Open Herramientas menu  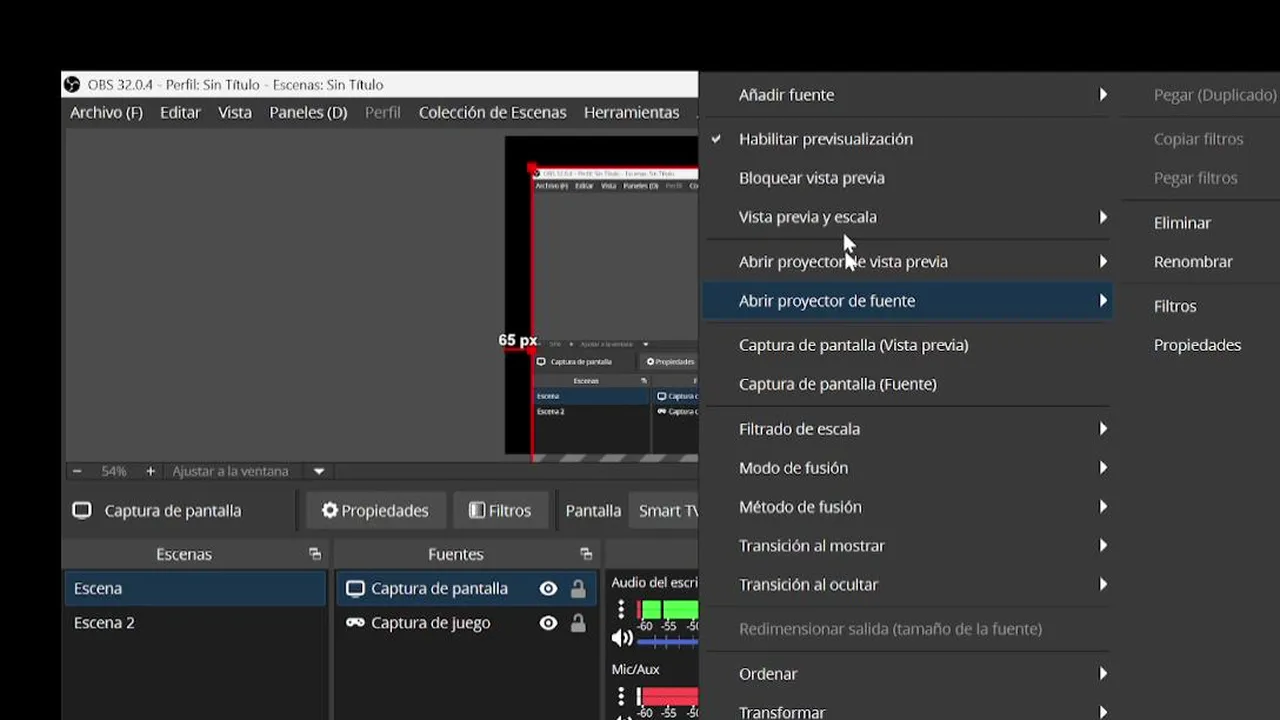[632, 113]
